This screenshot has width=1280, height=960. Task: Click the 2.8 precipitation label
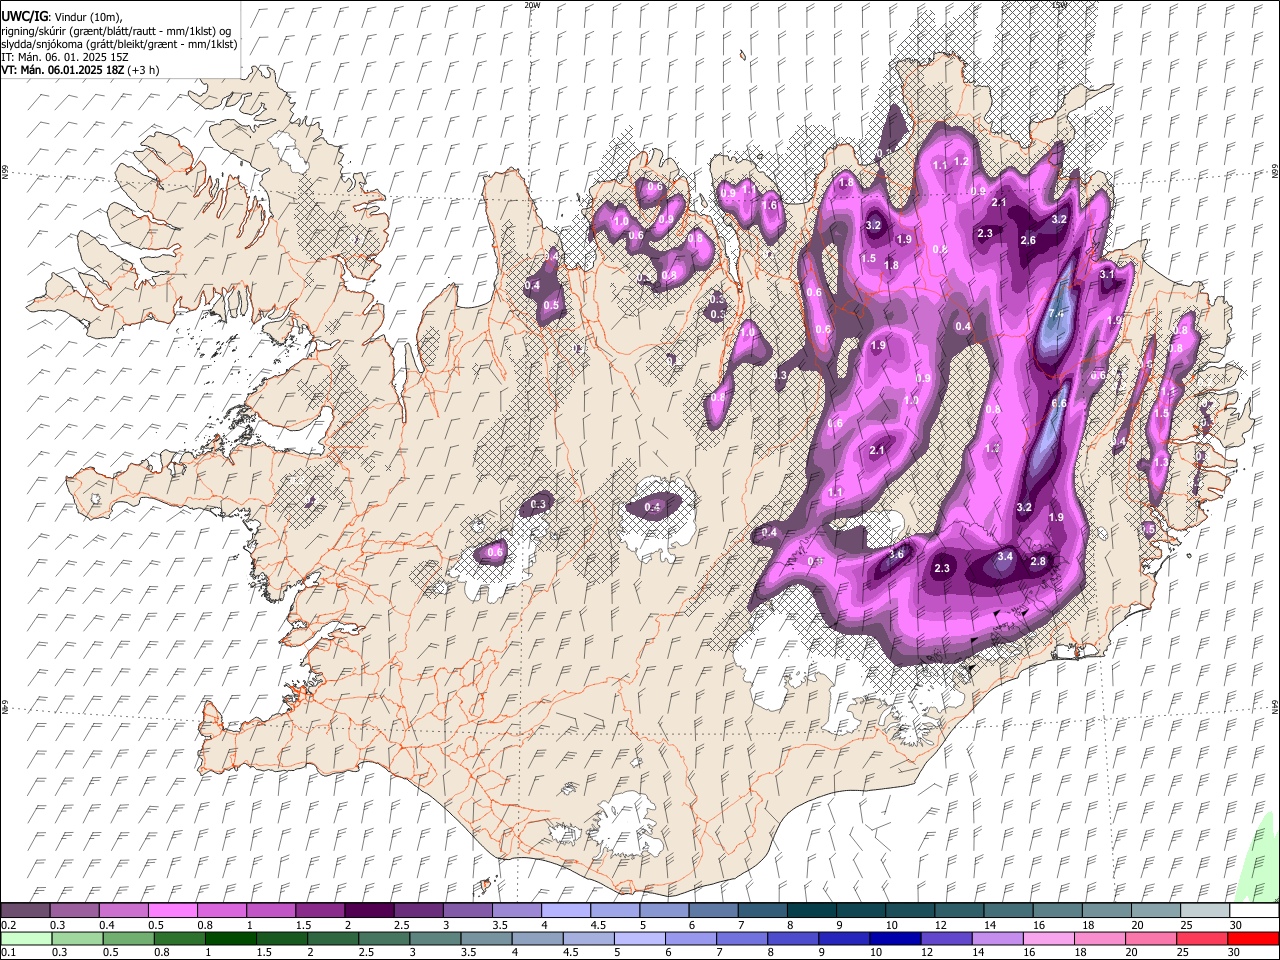coord(1038,562)
